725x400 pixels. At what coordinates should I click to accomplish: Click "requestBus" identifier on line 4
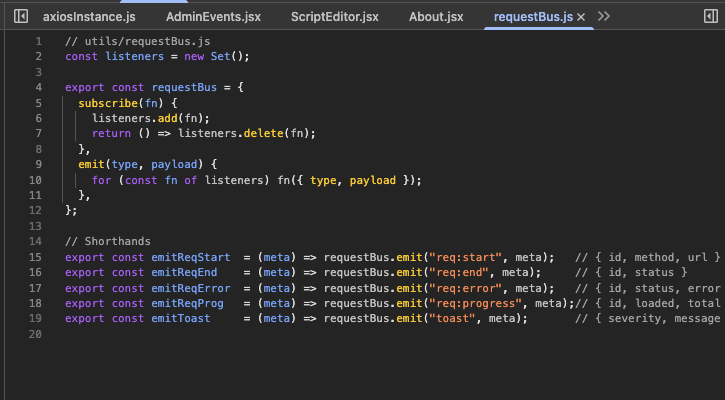click(x=184, y=87)
